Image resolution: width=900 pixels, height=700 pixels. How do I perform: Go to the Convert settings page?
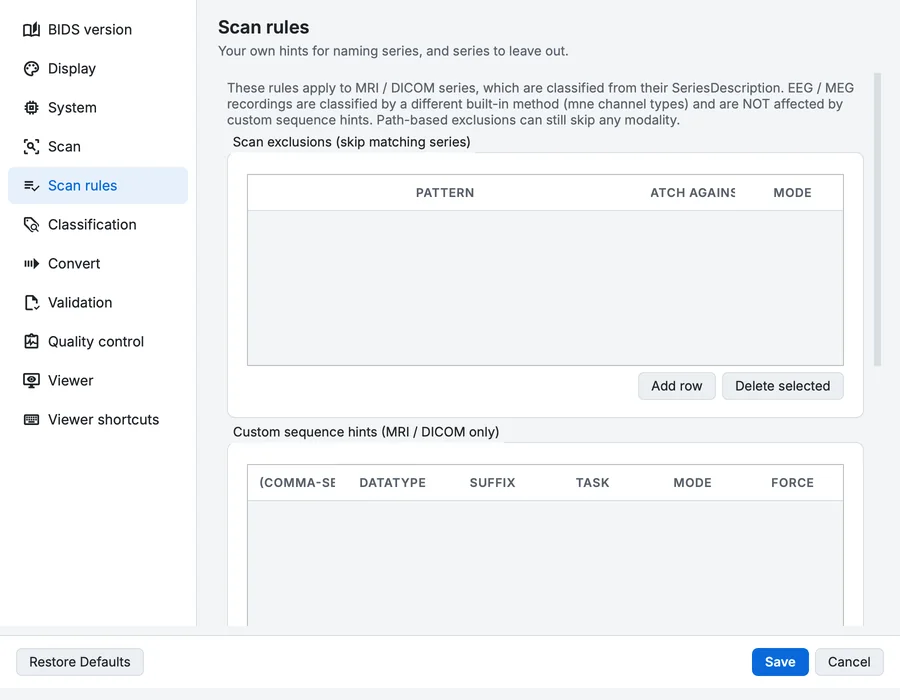tap(98, 263)
